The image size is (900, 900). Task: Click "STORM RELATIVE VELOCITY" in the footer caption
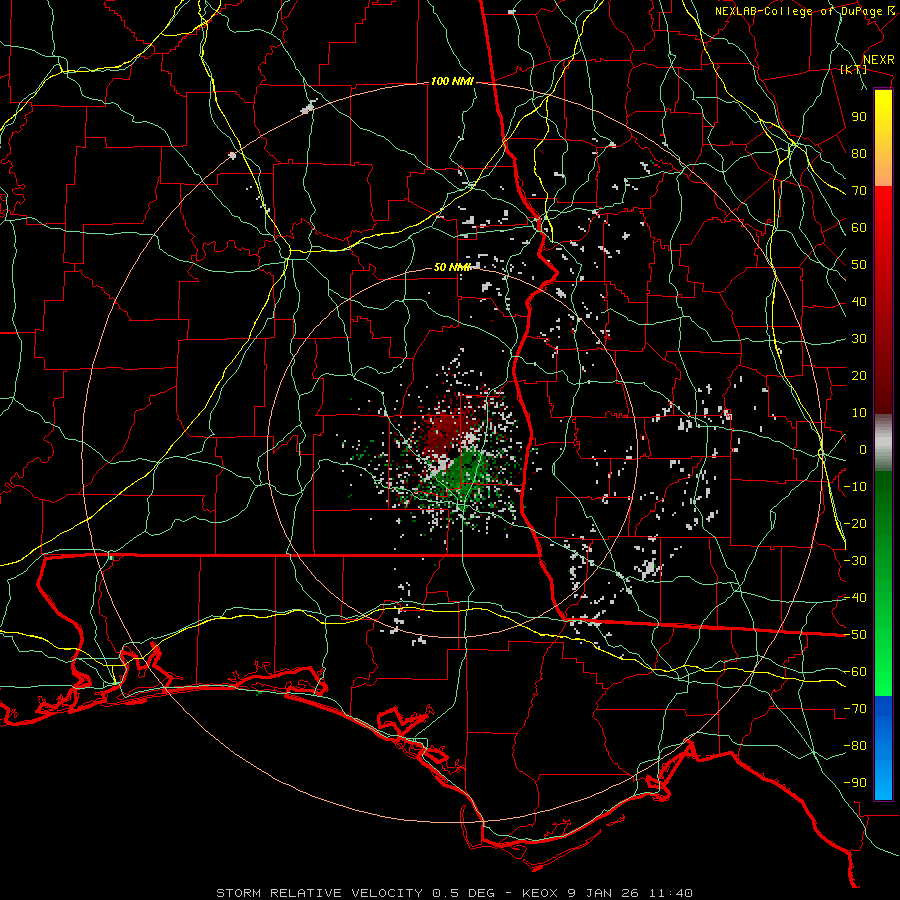pyautogui.click(x=320, y=893)
